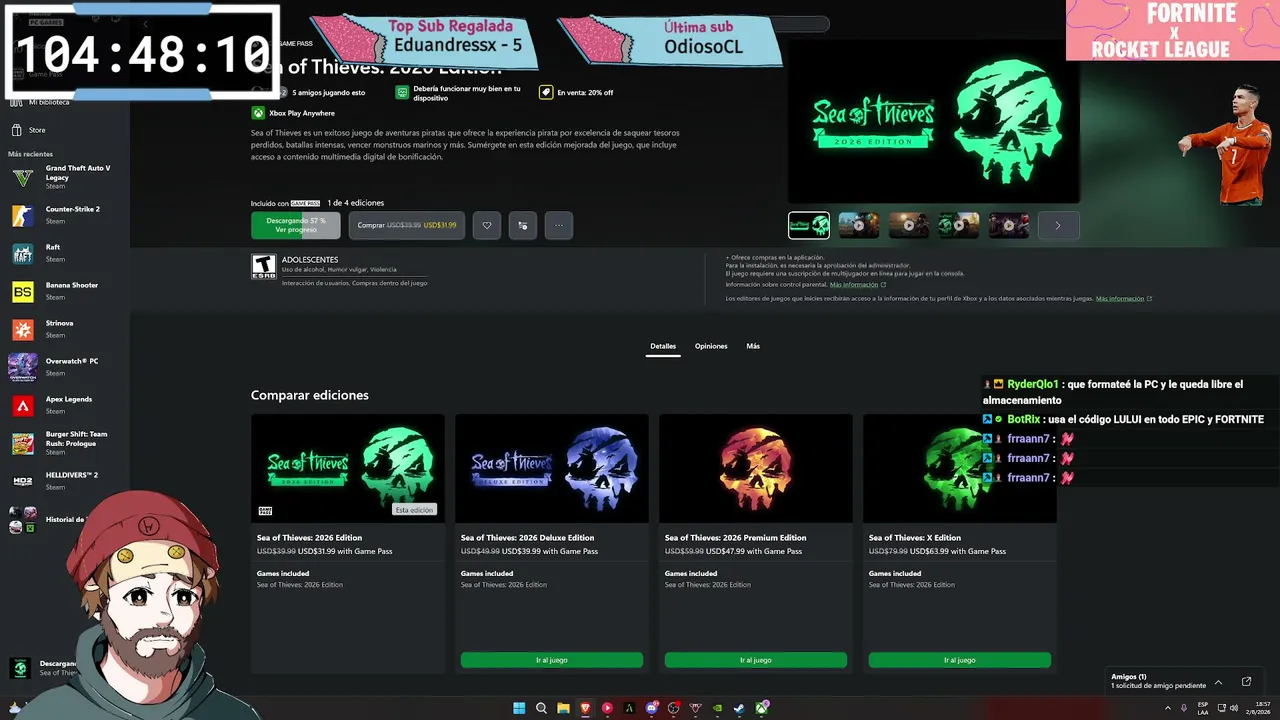
Task: Play the fifth media gallery video thumbnail
Action: point(1009,225)
